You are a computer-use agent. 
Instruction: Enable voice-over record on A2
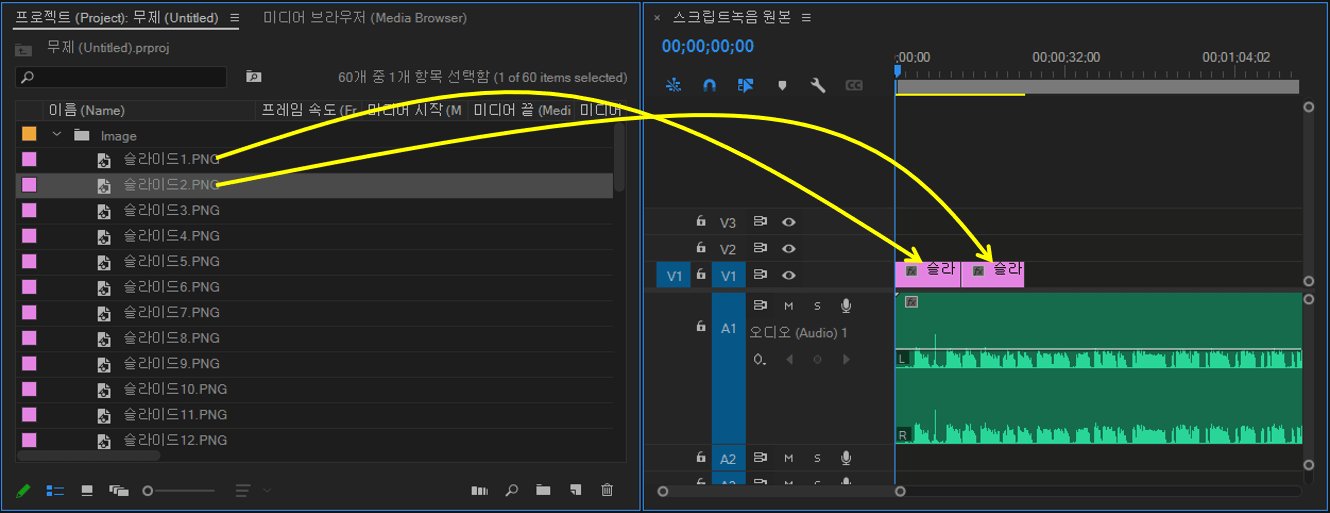click(846, 458)
